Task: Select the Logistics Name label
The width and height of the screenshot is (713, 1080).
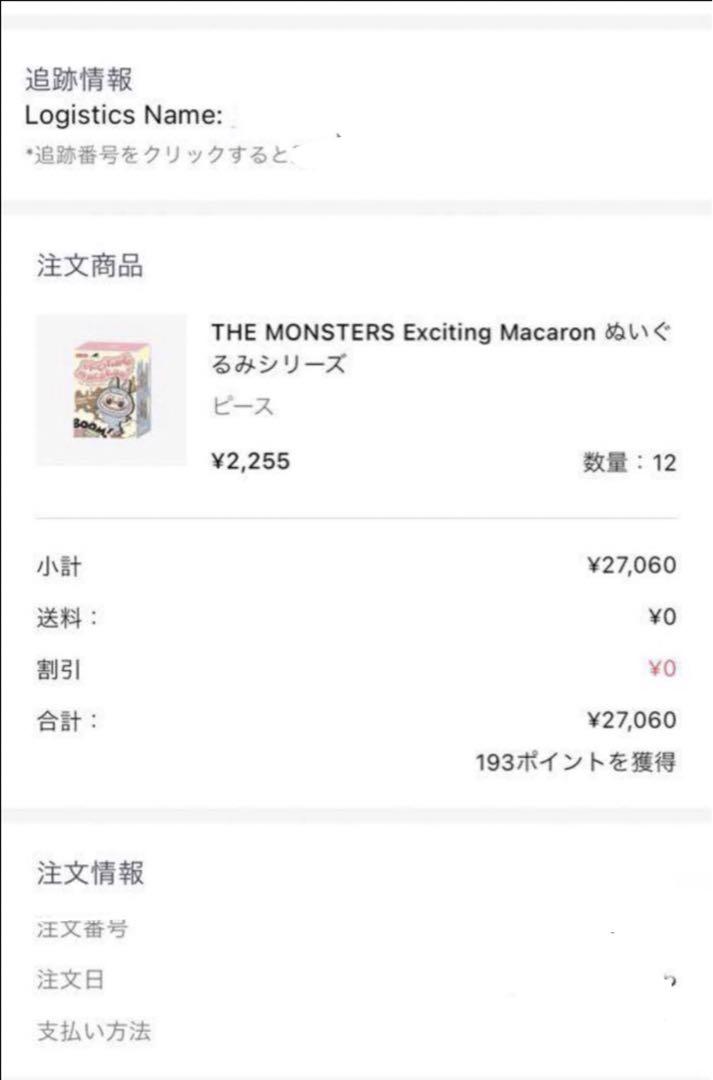Action: [123, 115]
